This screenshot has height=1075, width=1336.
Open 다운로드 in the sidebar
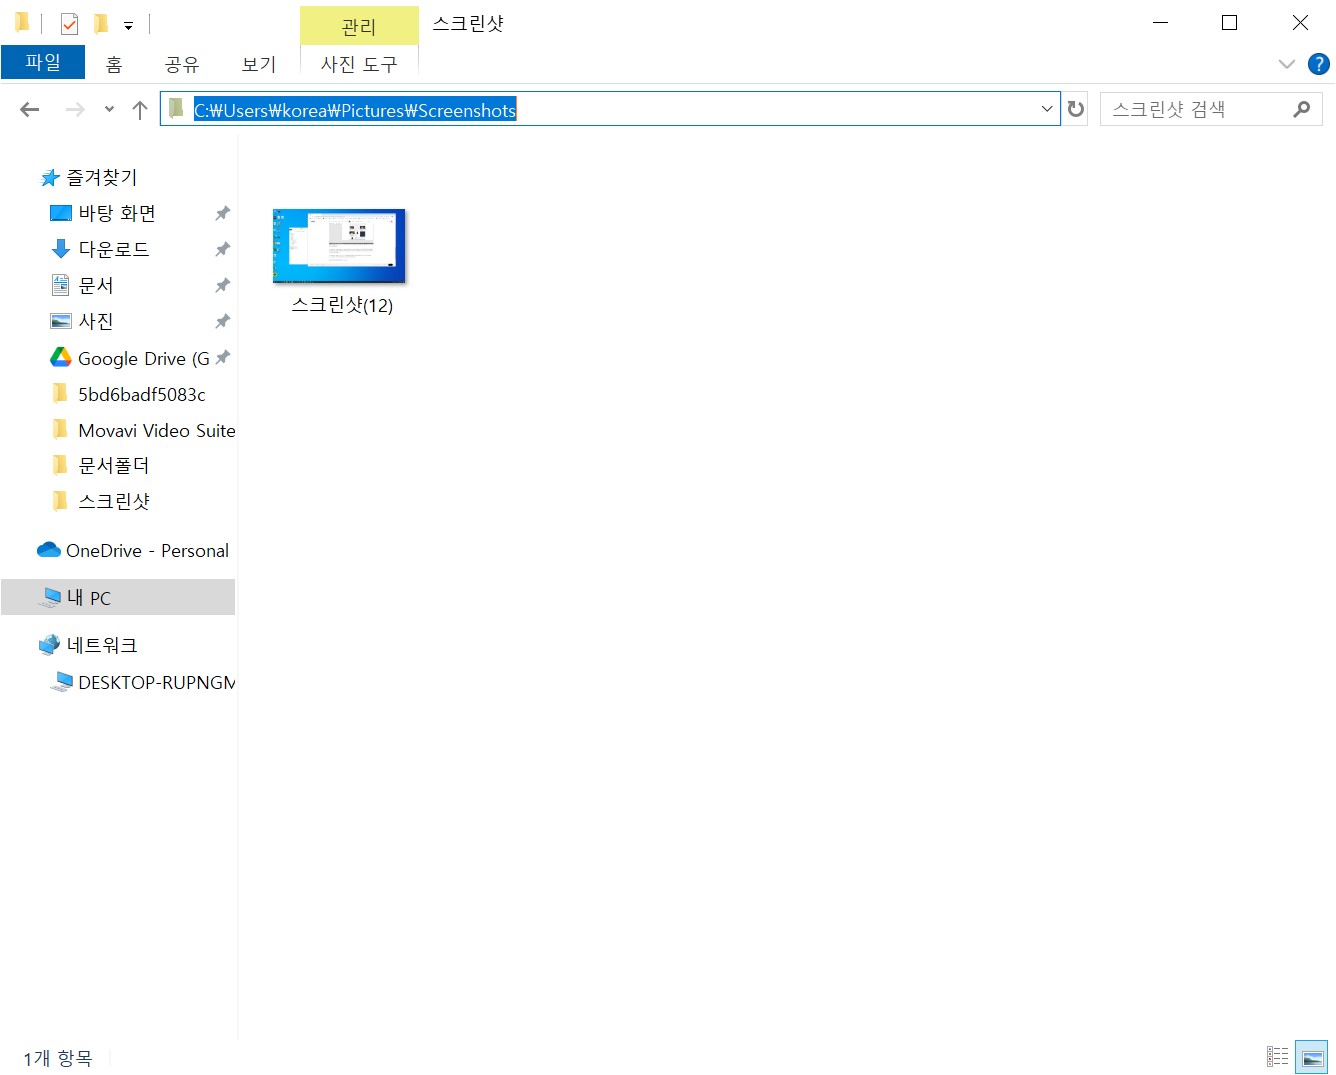114,249
